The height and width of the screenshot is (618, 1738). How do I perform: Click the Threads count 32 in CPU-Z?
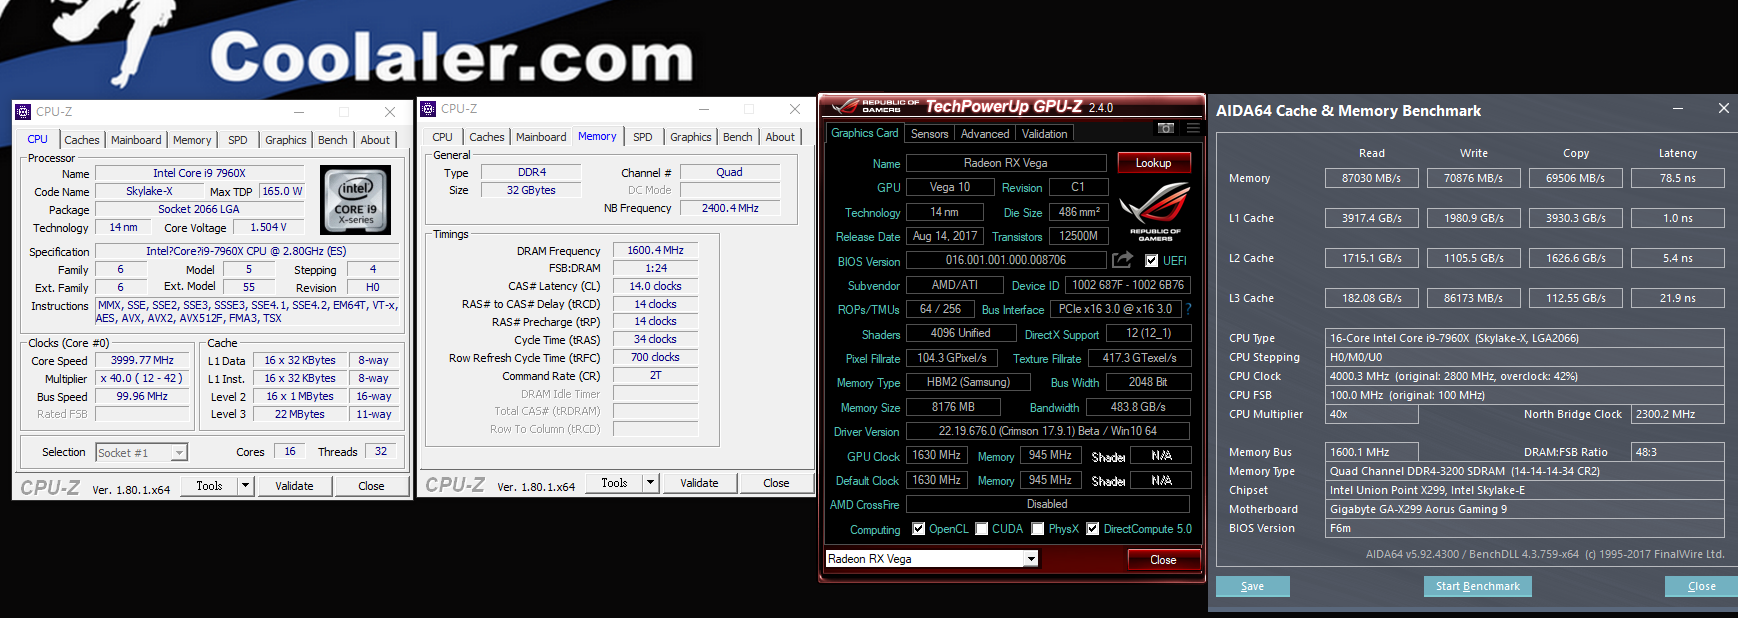(381, 451)
